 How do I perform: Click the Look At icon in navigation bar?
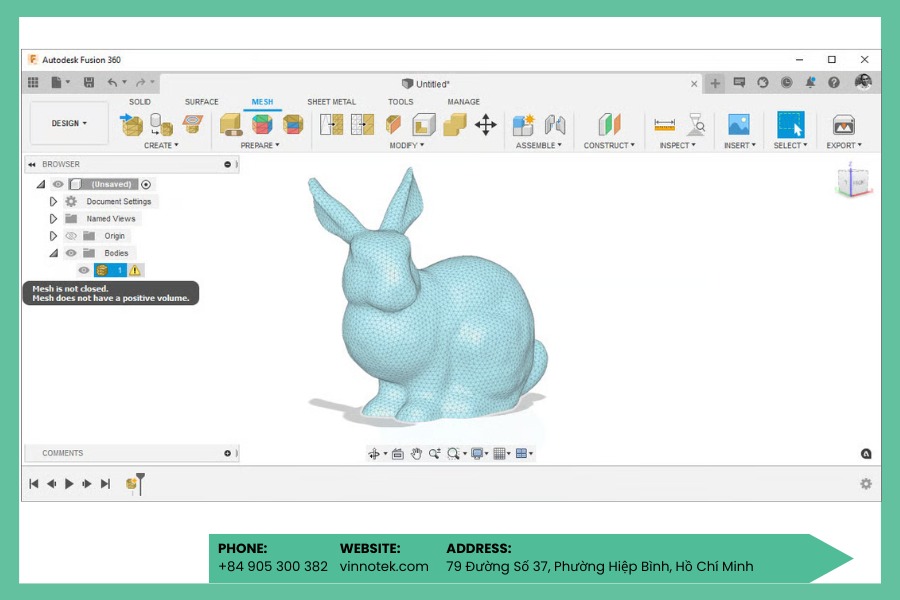tap(398, 454)
